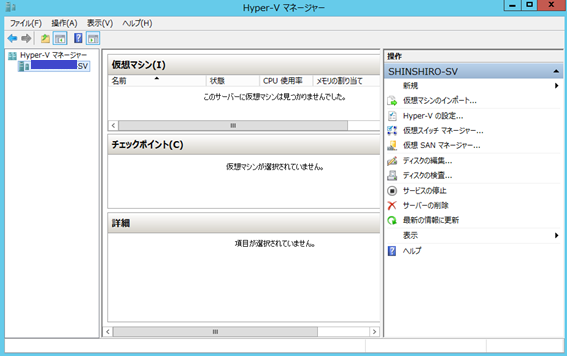Toggle the Show/Hide Console Tree toolbar icon
The image size is (567, 363).
60,38
